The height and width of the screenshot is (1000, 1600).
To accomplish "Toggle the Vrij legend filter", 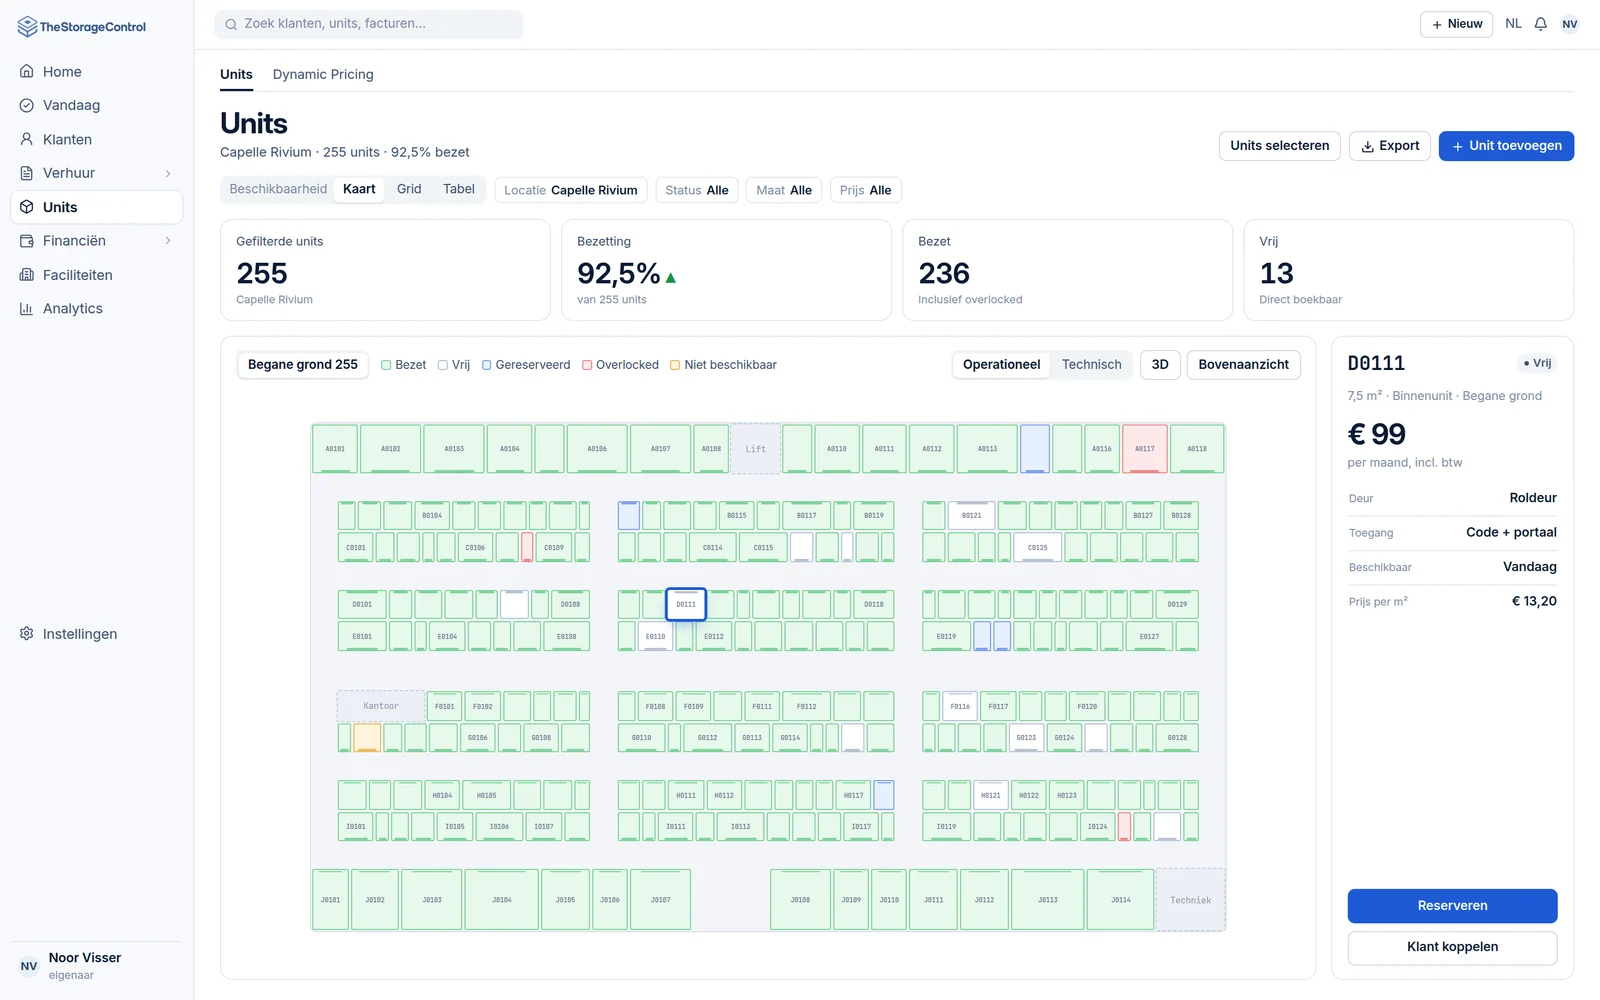I will pyautogui.click(x=454, y=365).
